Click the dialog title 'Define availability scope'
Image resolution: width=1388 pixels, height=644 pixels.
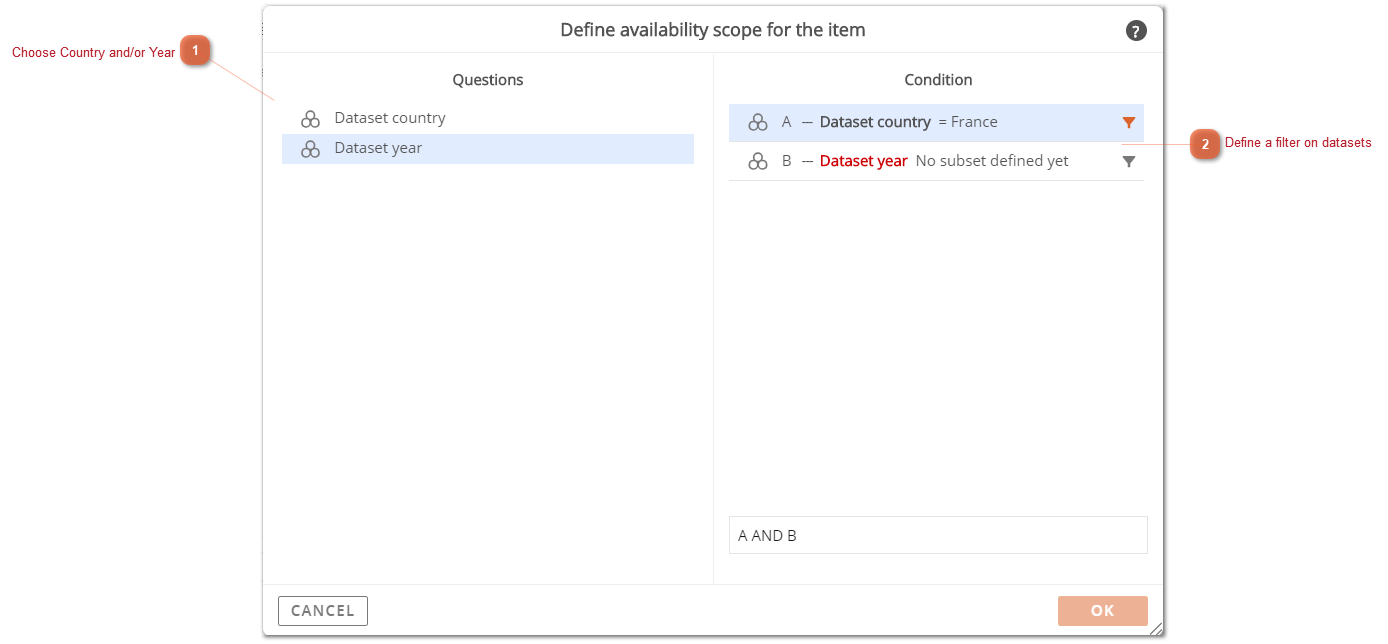point(713,30)
